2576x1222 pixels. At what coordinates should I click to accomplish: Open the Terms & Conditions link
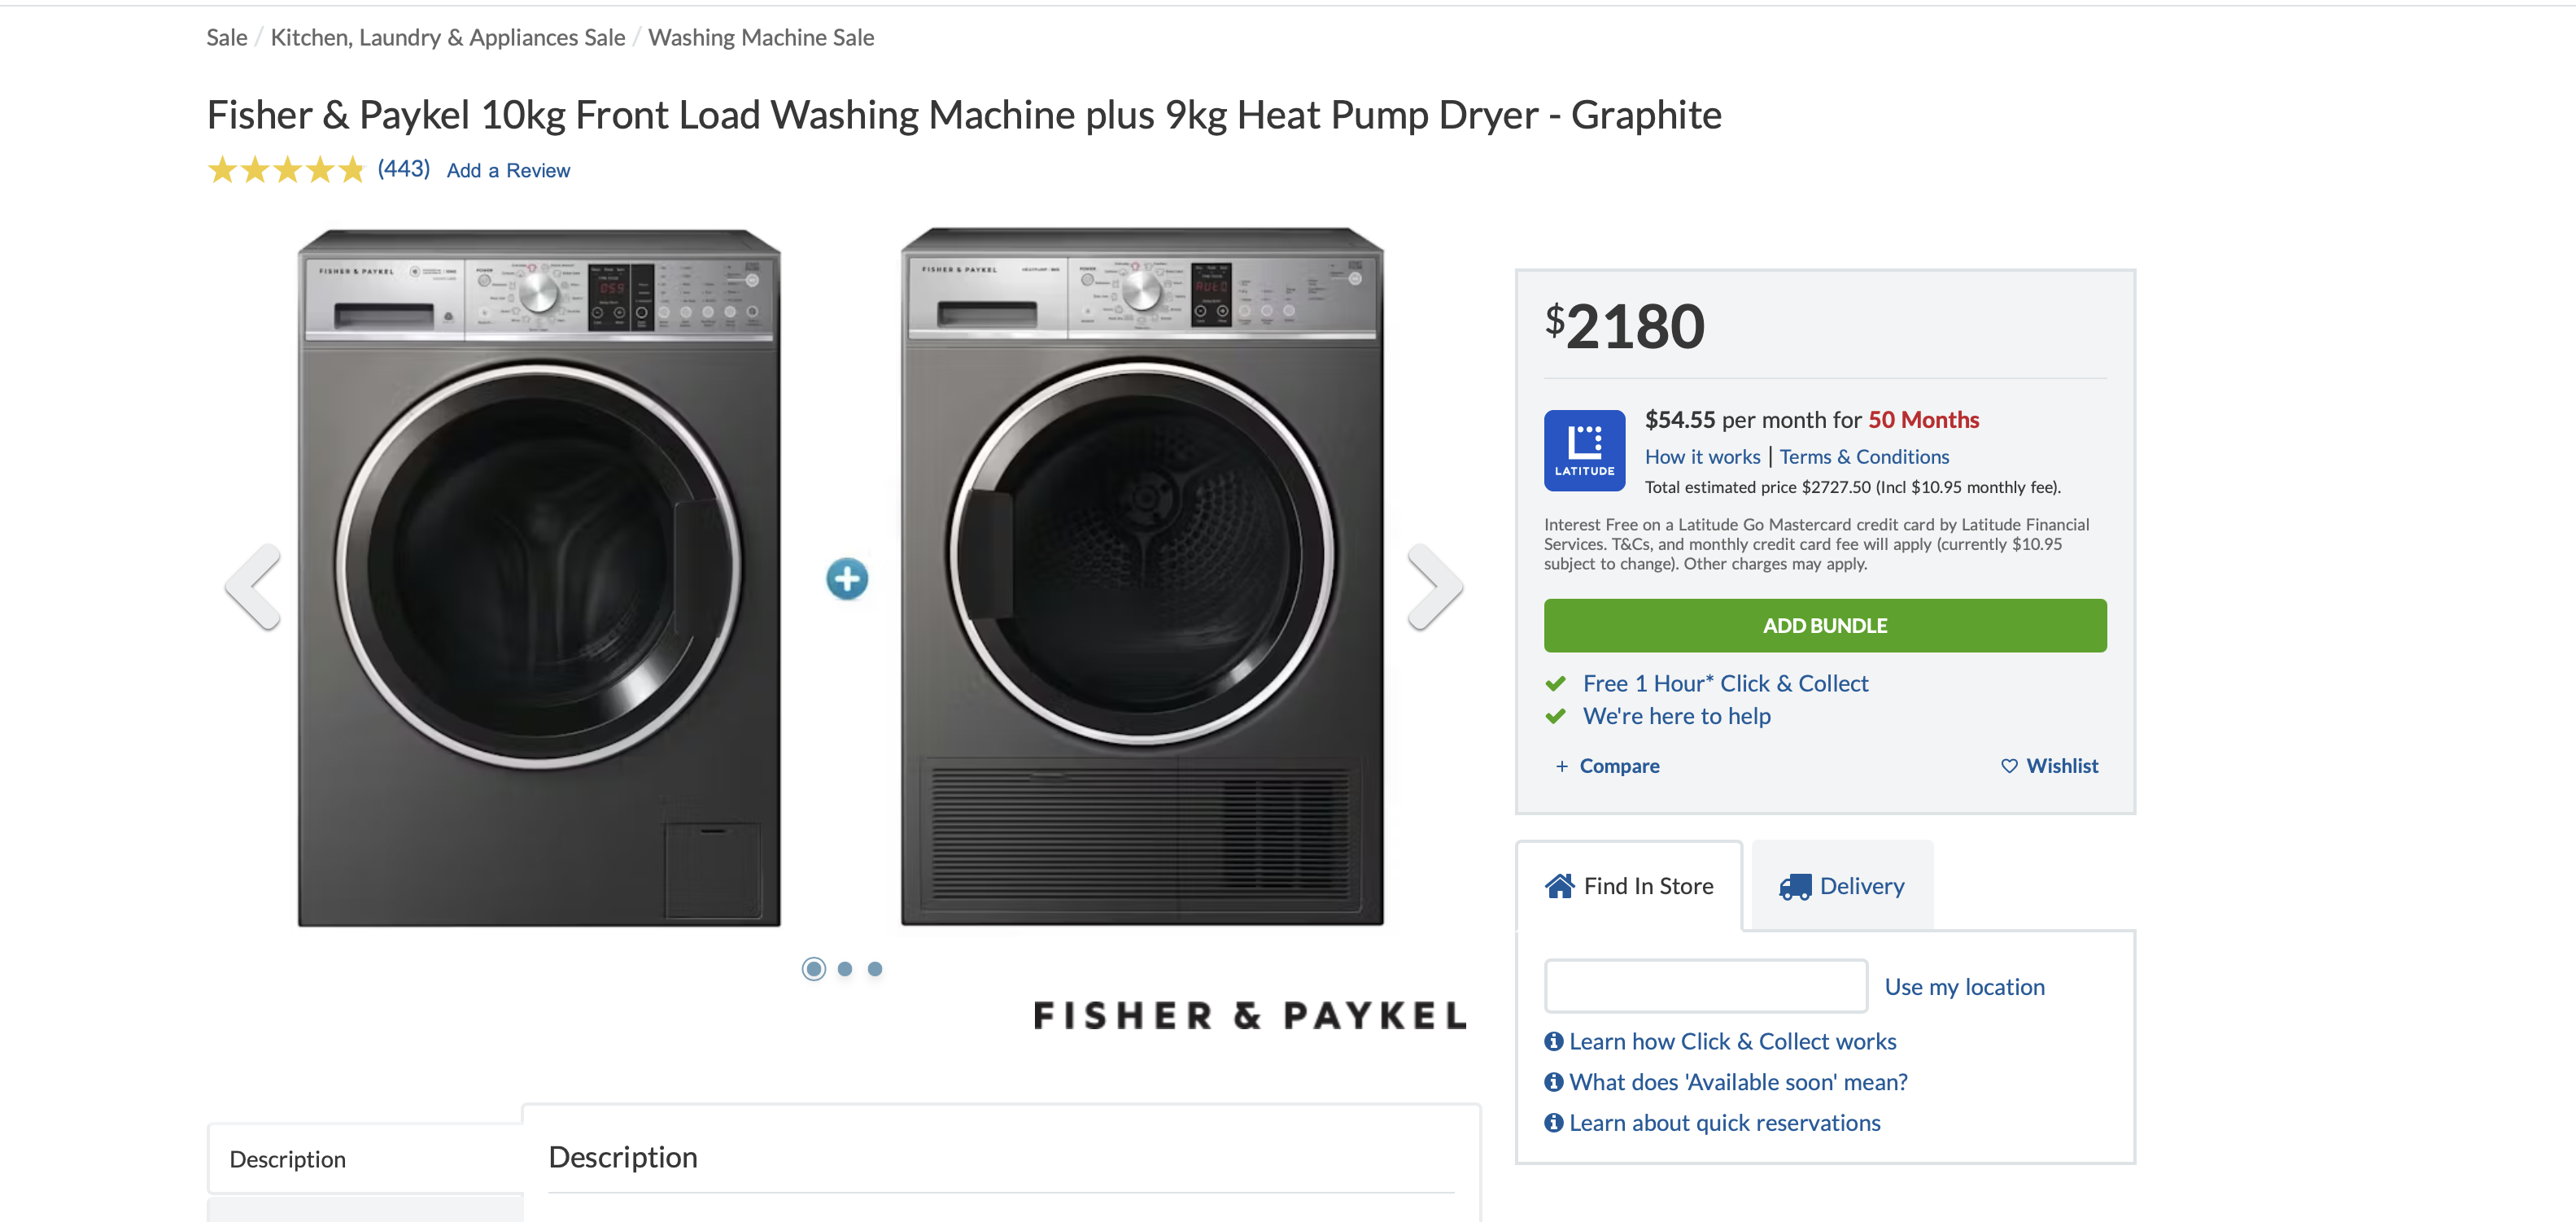pos(1864,457)
